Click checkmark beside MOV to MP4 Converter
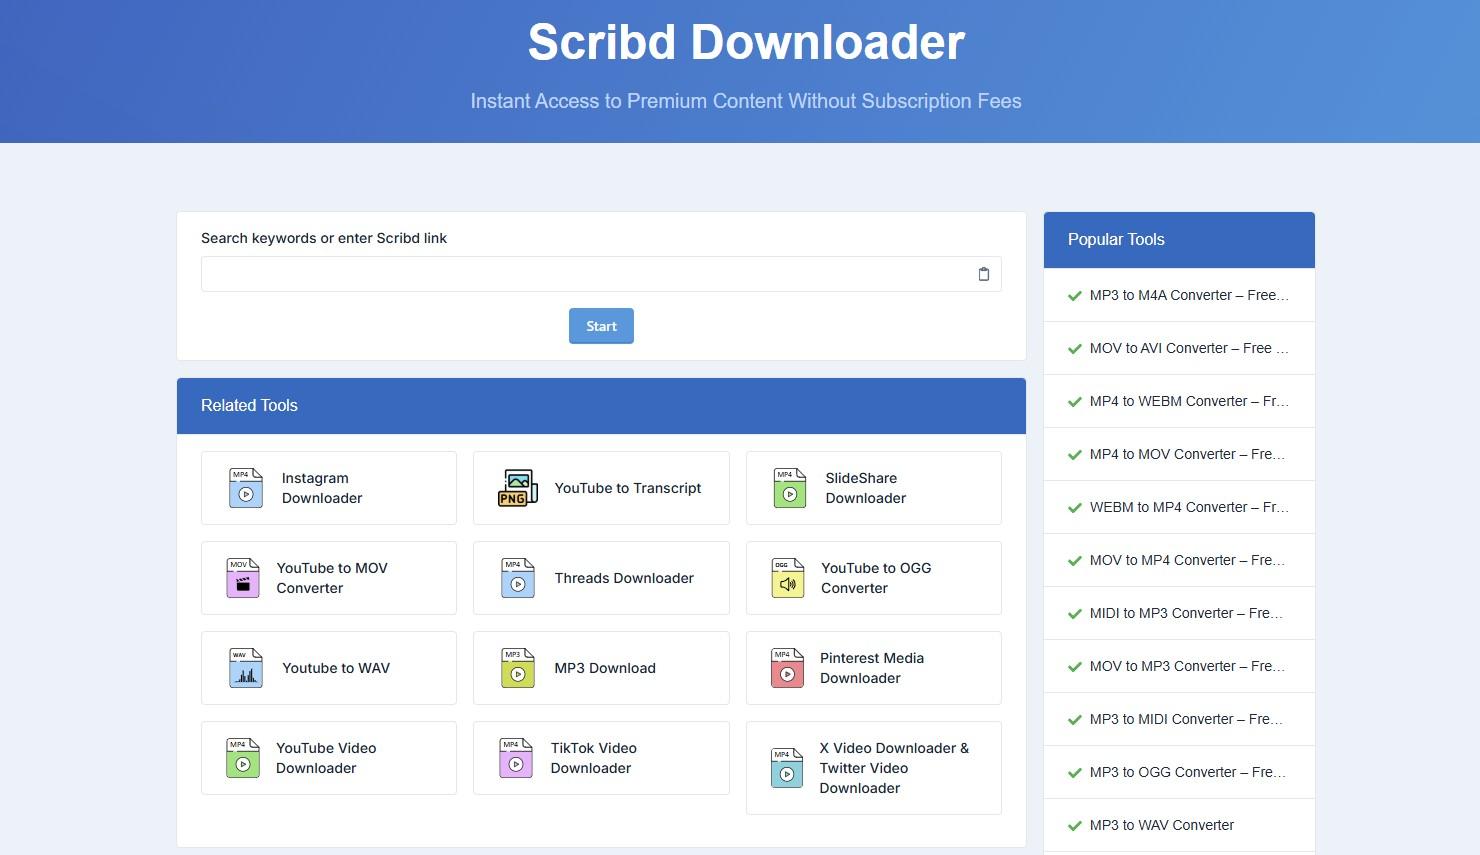The height and width of the screenshot is (855, 1480). (x=1075, y=561)
